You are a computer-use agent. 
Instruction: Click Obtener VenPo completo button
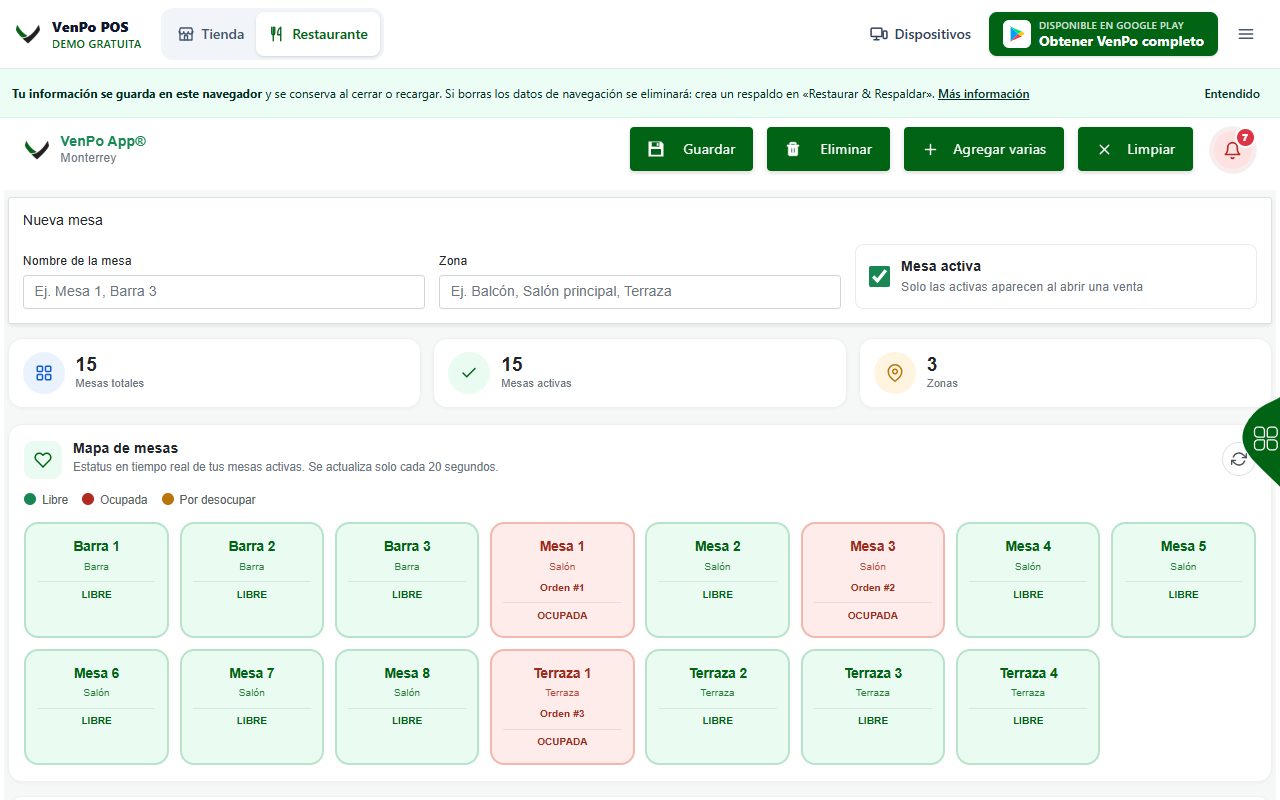point(1103,34)
